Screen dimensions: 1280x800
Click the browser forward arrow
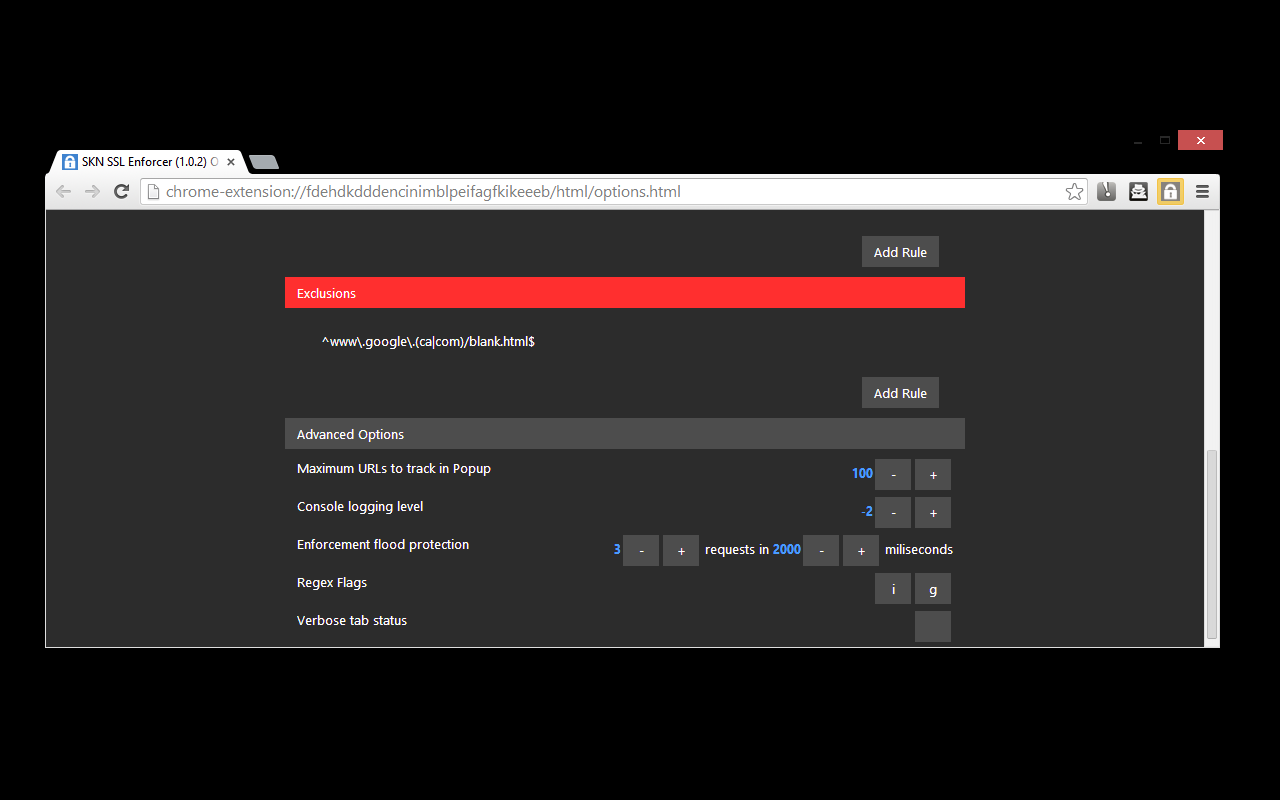tap(92, 191)
